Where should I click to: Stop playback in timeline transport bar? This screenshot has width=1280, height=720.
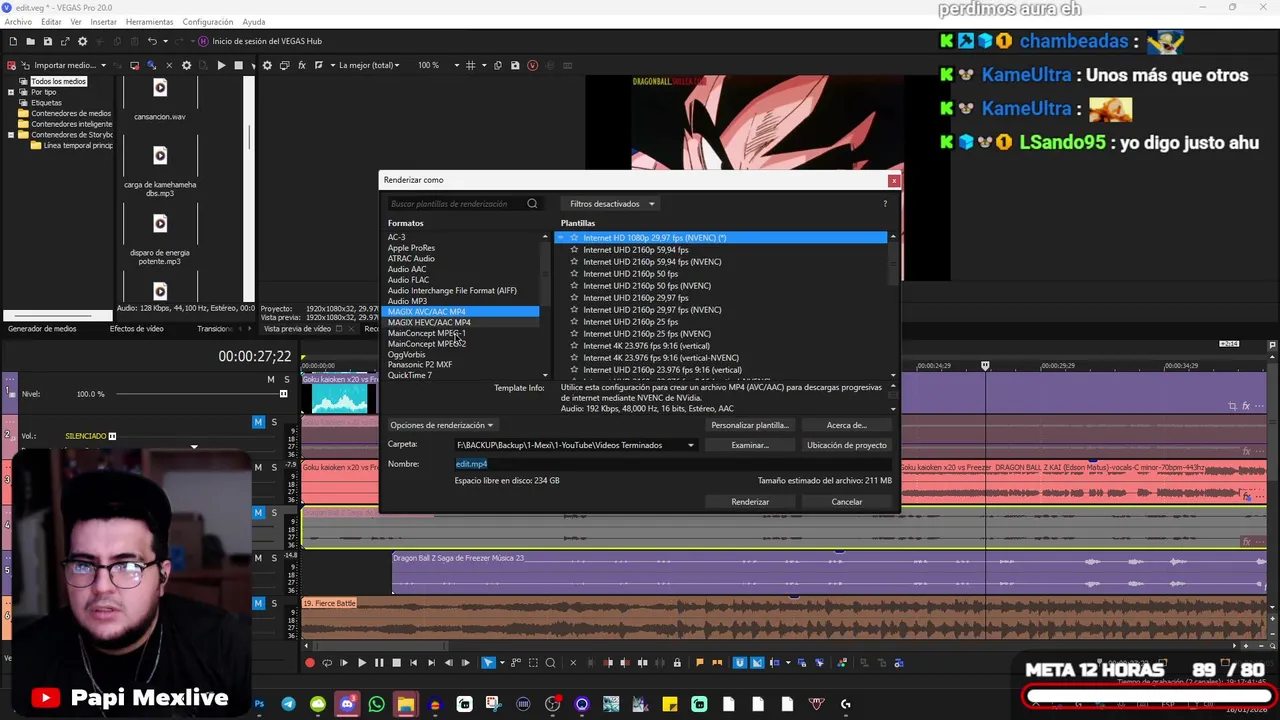396,663
